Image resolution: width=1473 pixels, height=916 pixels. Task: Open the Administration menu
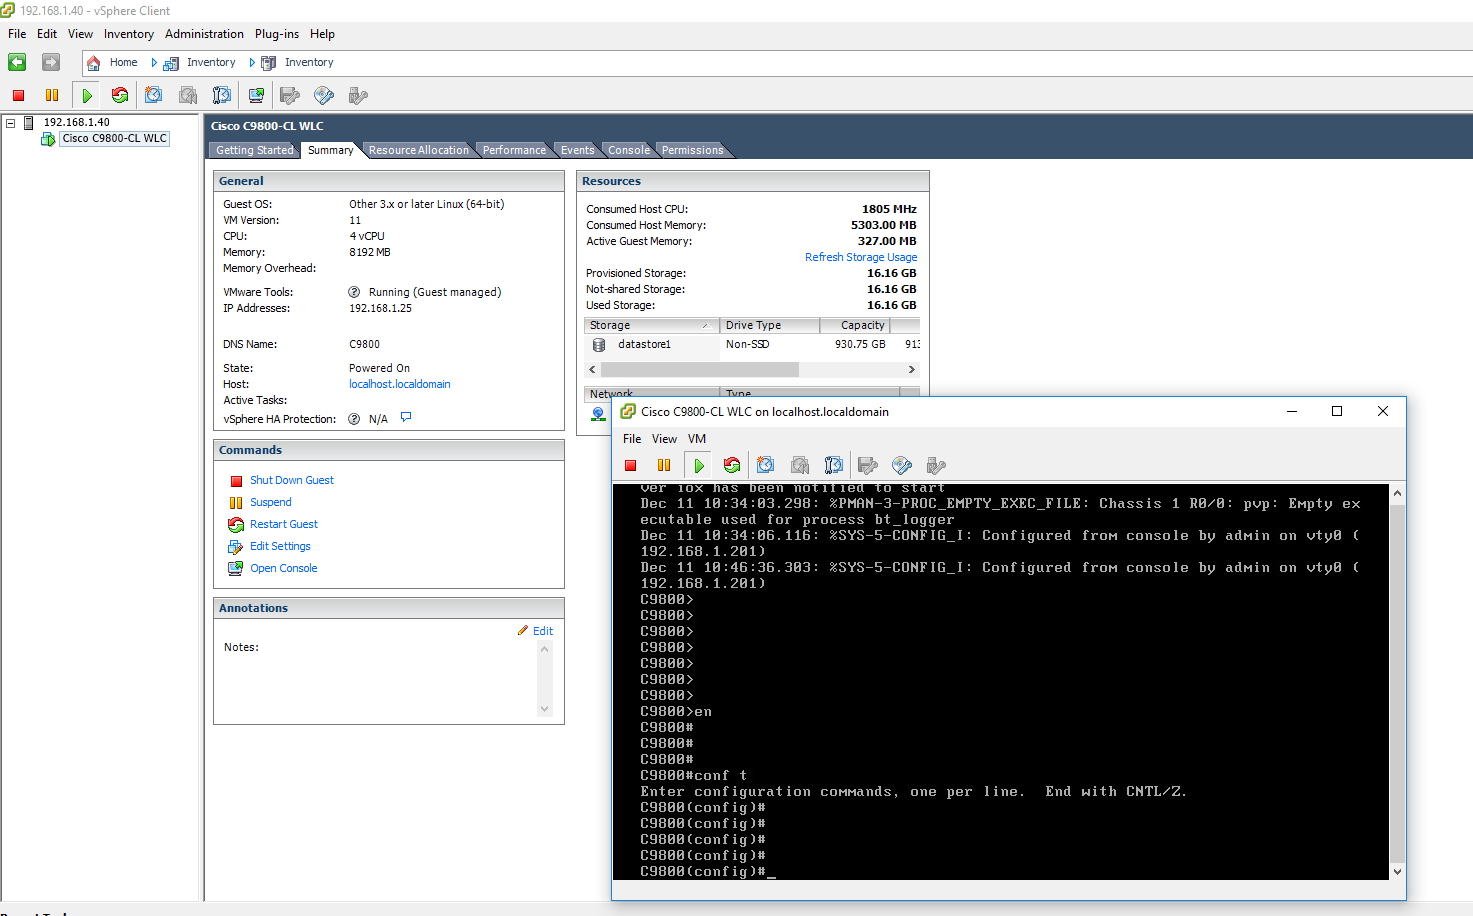(204, 33)
